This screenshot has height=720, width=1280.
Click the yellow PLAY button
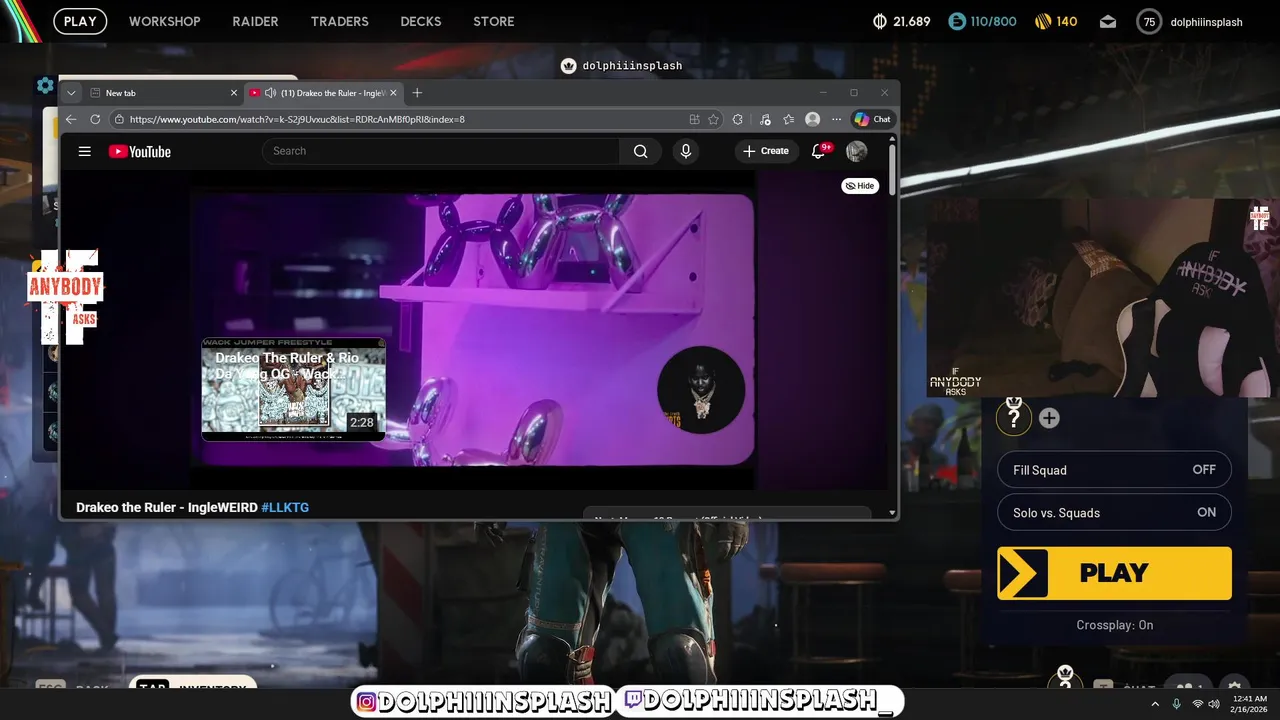(1114, 573)
